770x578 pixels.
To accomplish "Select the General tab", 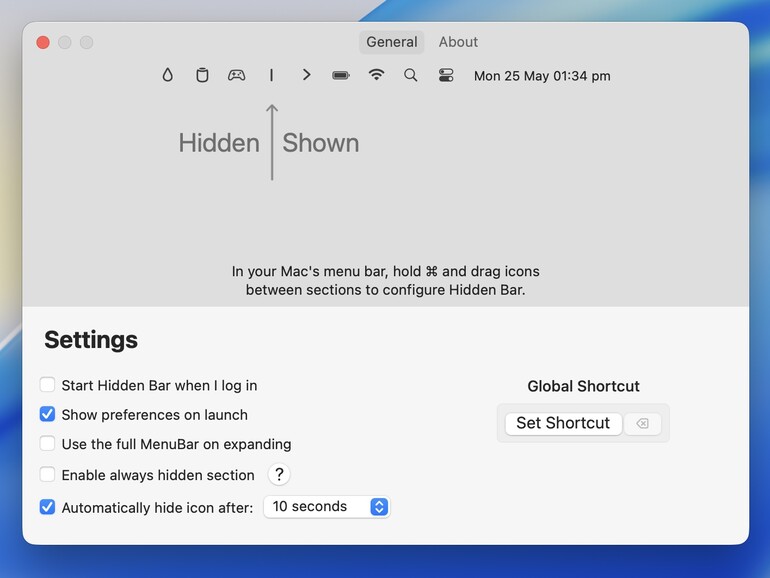I will pos(391,42).
